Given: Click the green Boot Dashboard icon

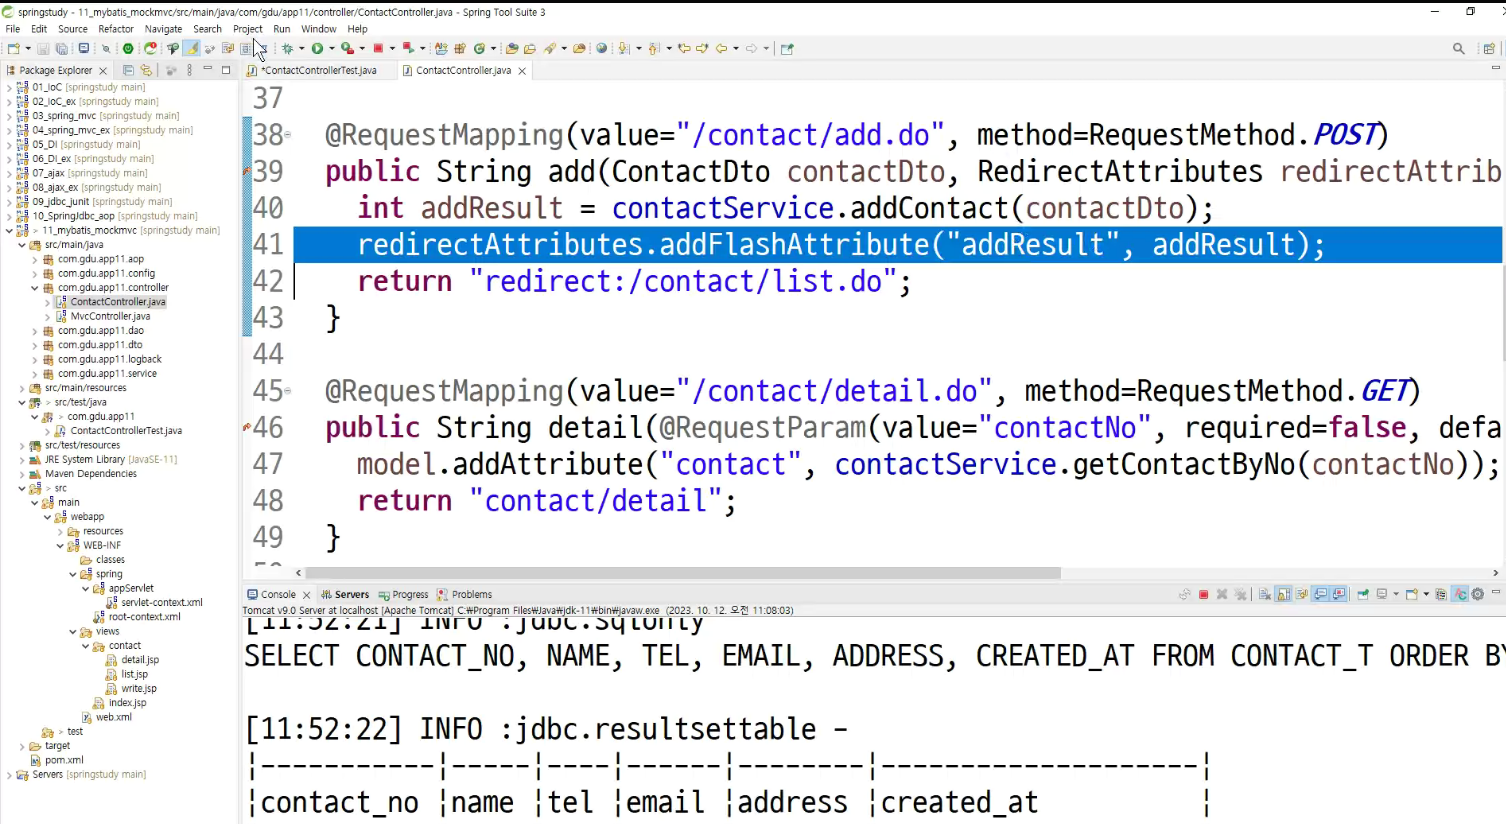Looking at the screenshot, I should tap(128, 48).
